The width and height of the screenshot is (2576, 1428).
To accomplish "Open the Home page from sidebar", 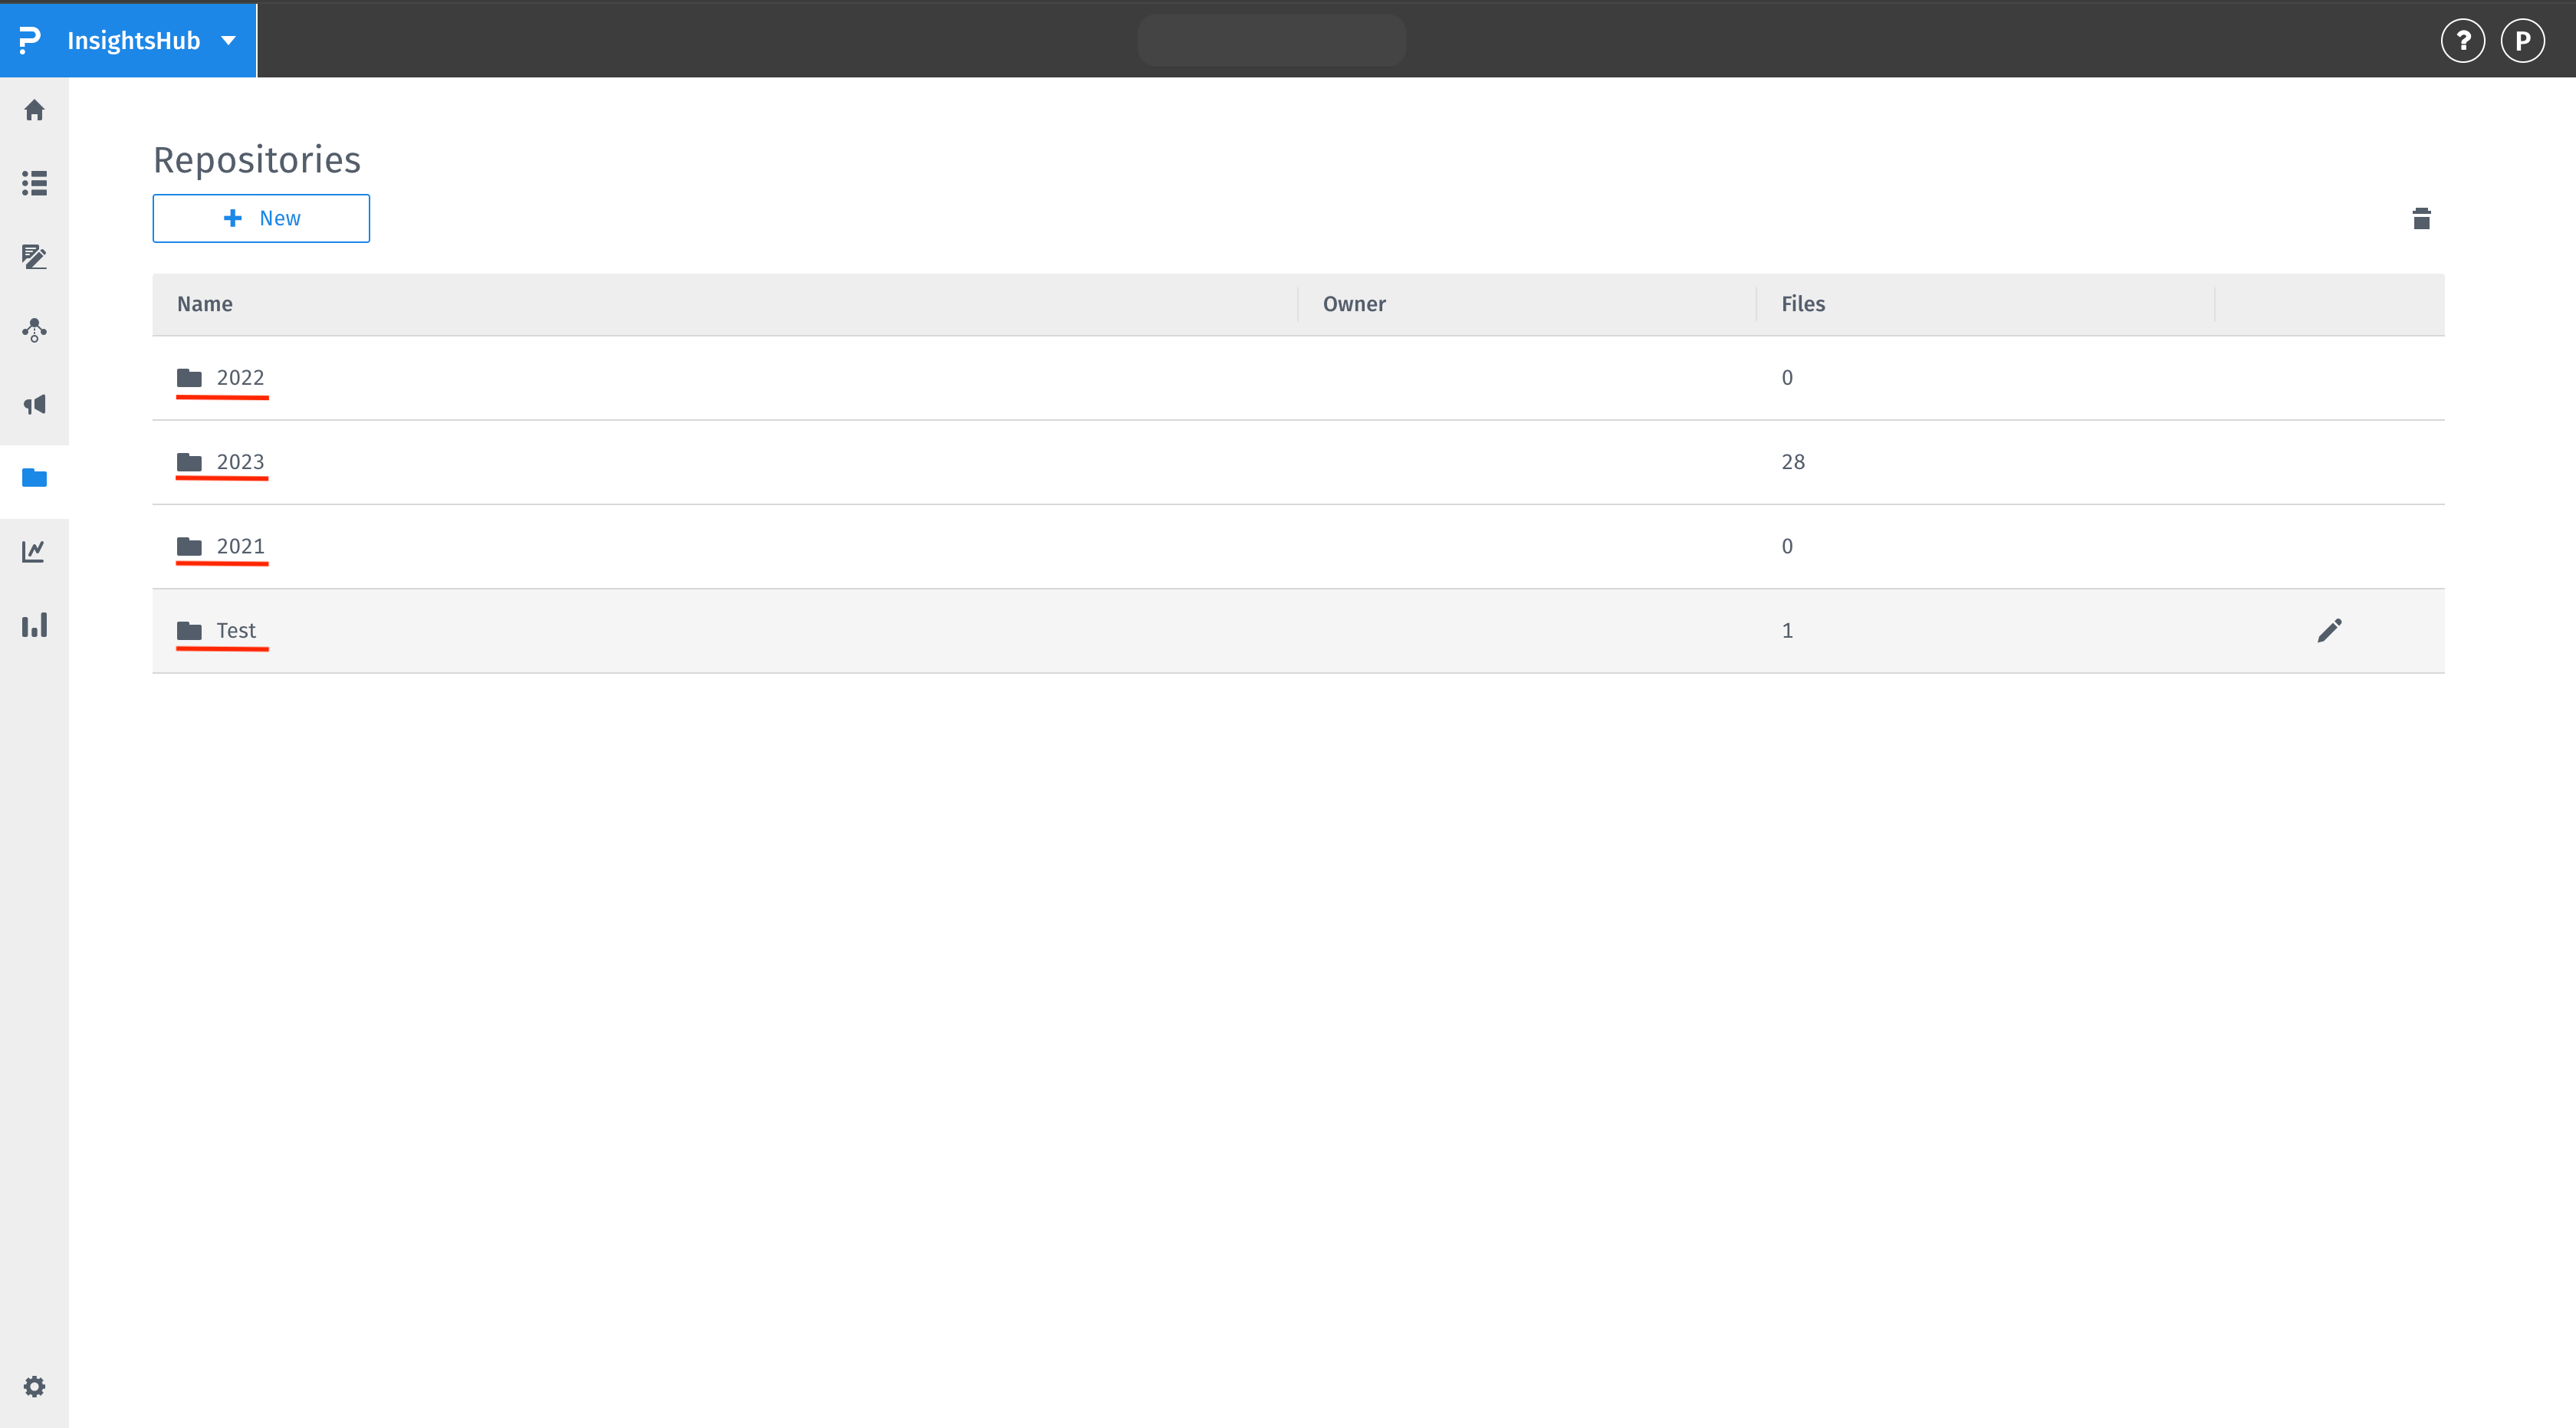I will point(34,111).
